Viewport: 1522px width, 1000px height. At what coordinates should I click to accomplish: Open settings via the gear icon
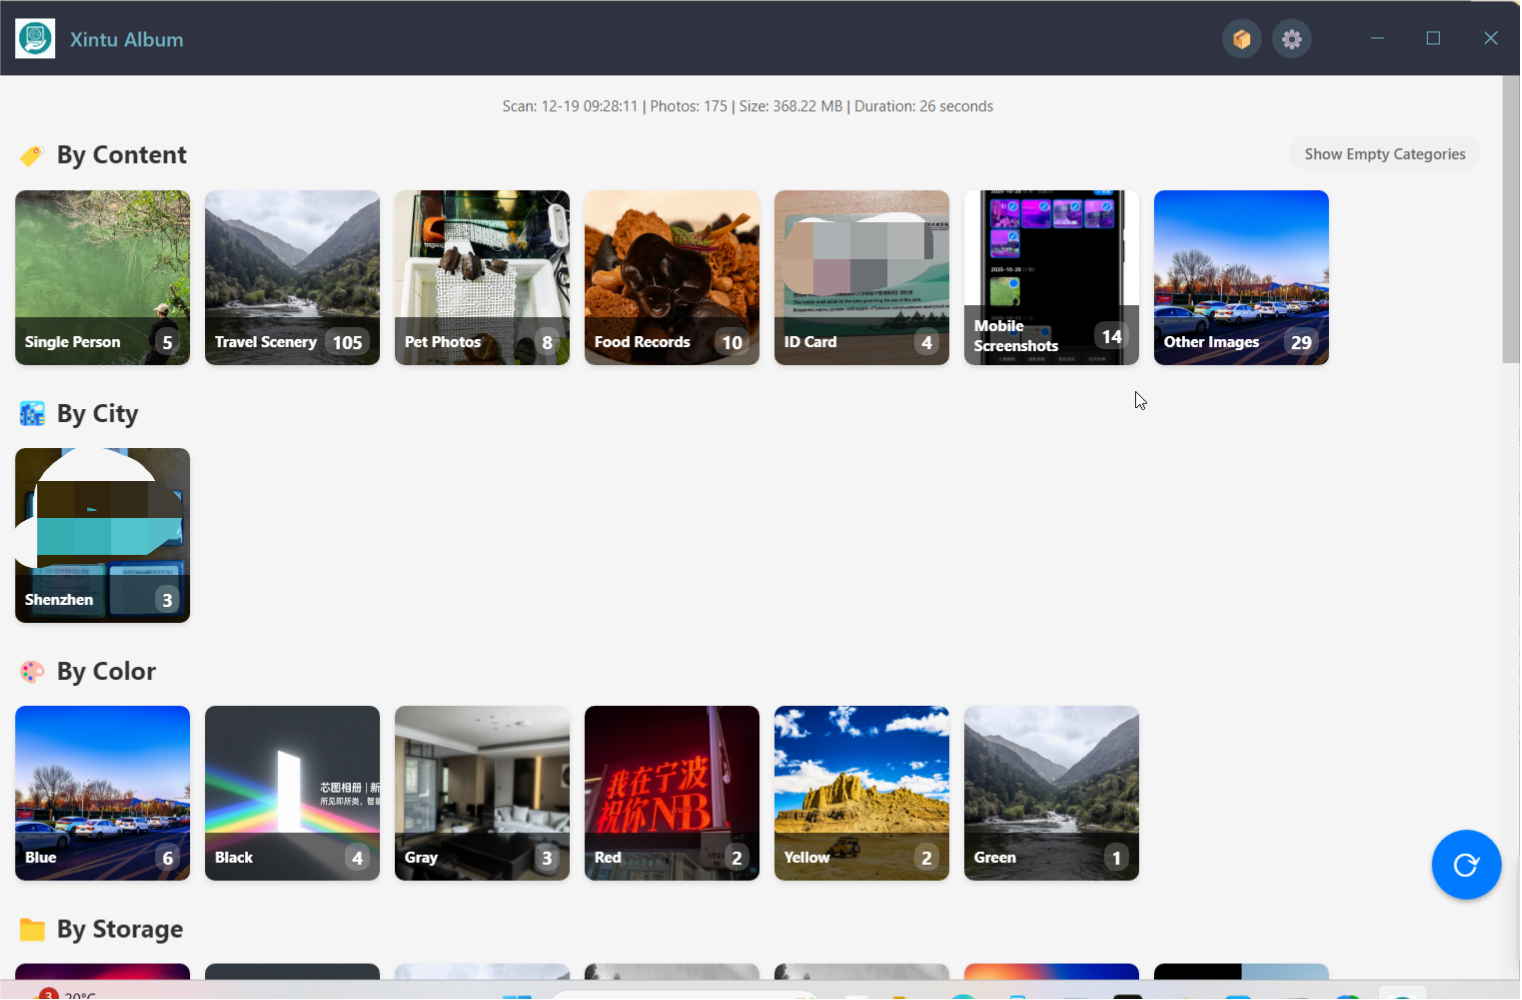(x=1291, y=39)
